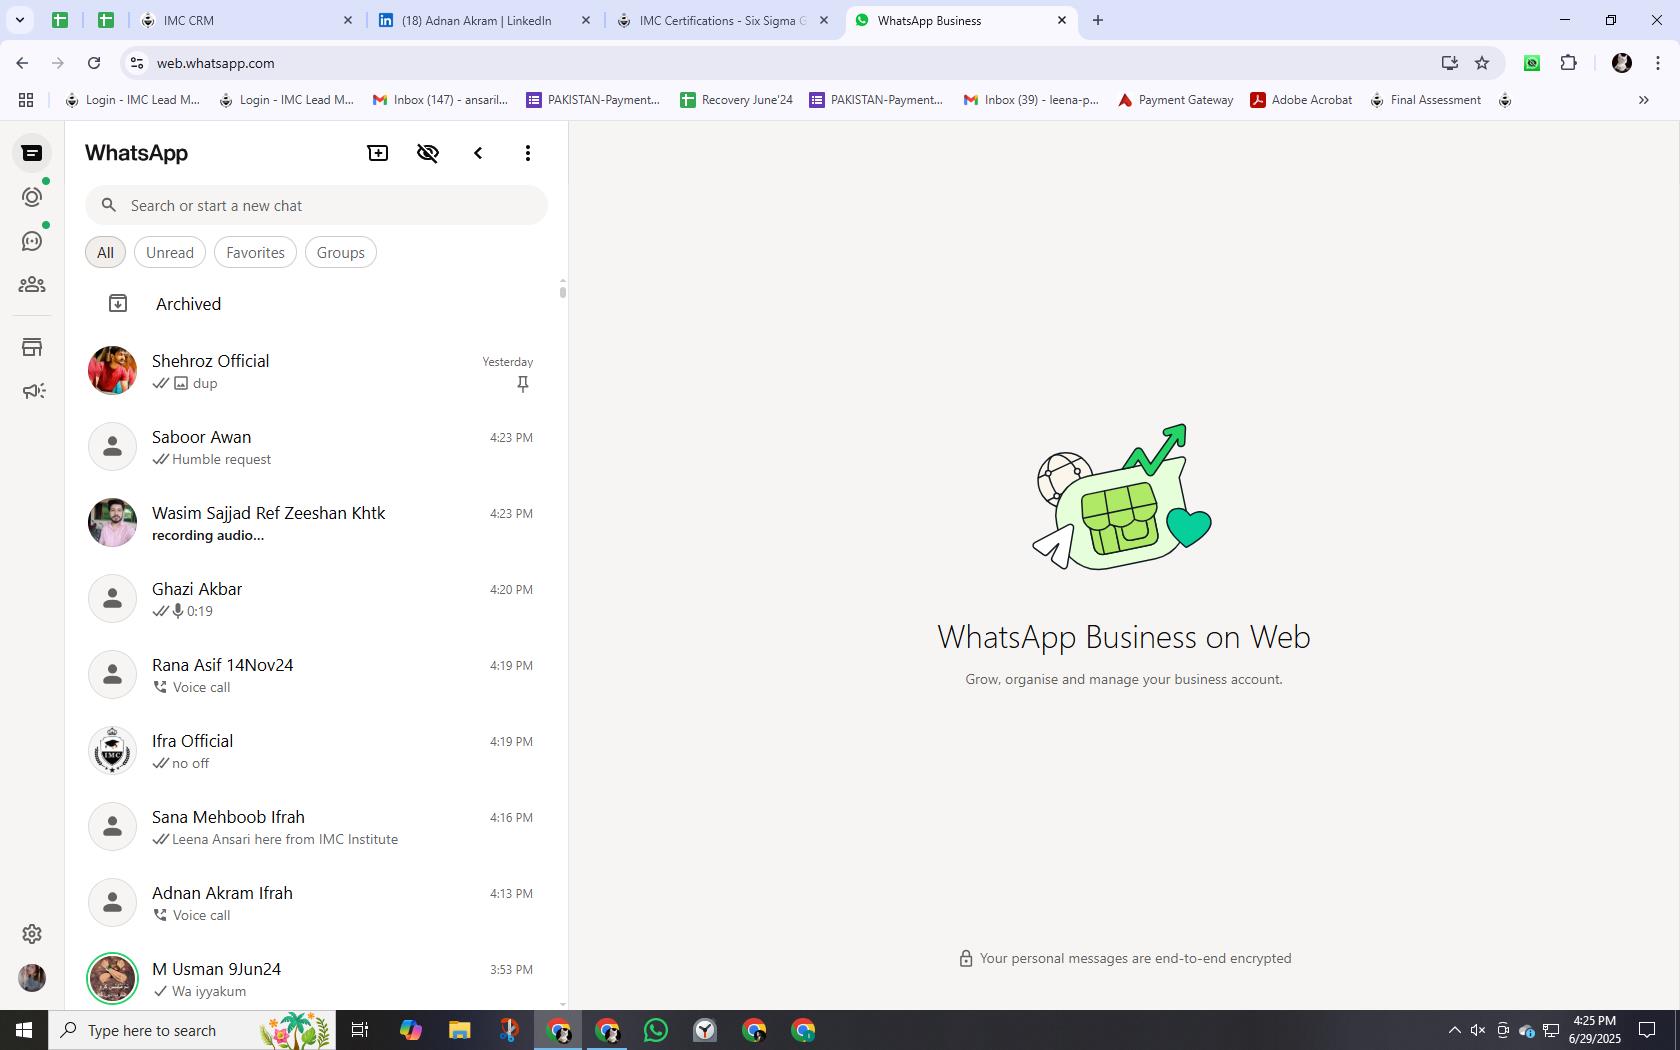This screenshot has height=1050, width=1680.
Task: Switch to the IMC CRM browser tab
Action: click(246, 20)
